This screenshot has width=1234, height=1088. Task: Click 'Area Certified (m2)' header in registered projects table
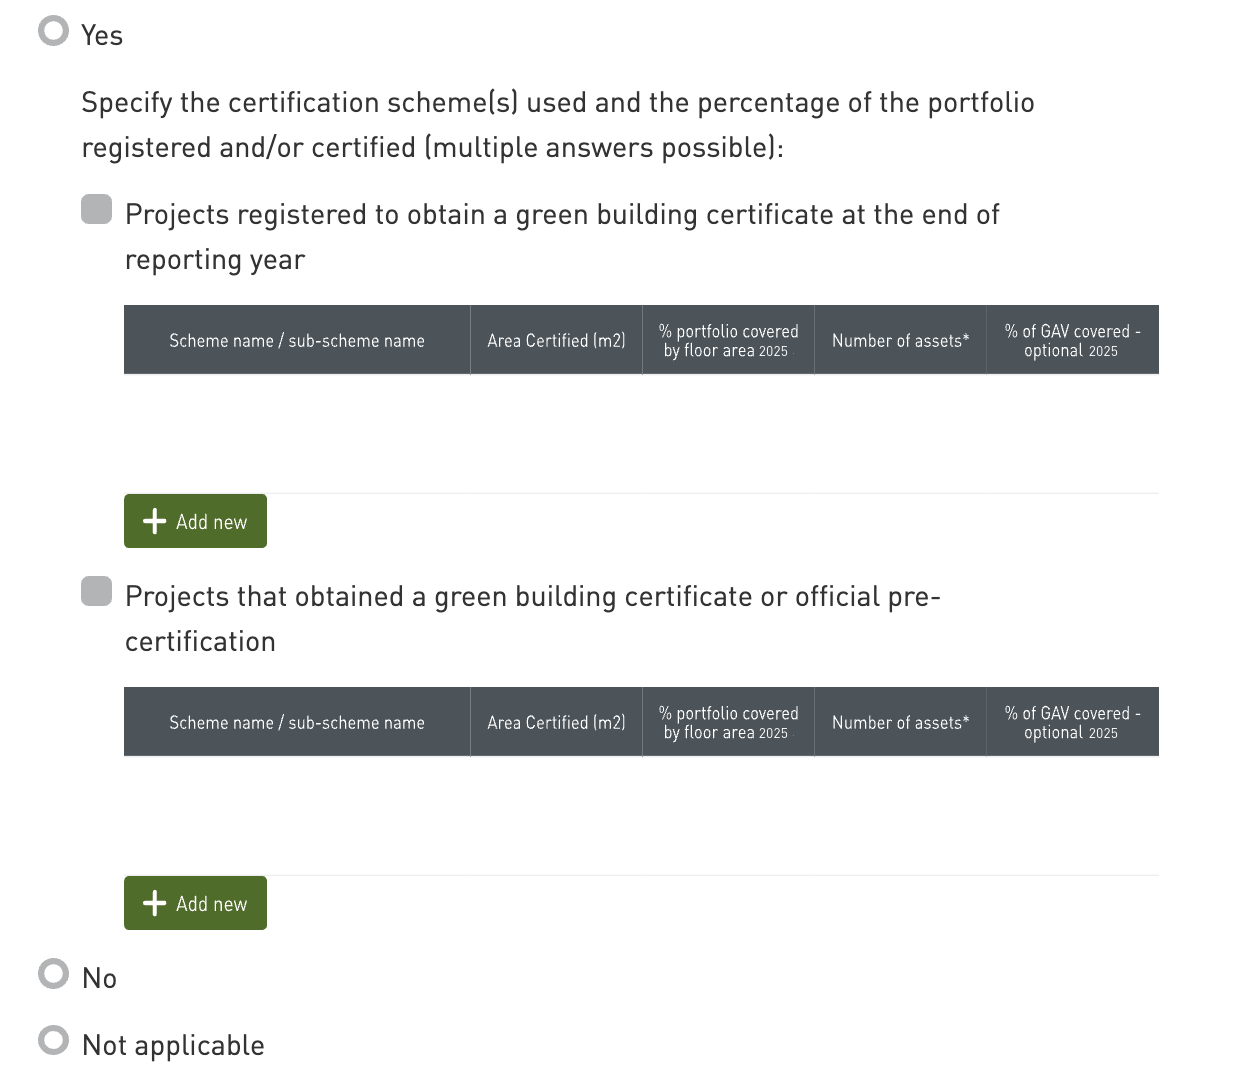pyautogui.click(x=556, y=340)
